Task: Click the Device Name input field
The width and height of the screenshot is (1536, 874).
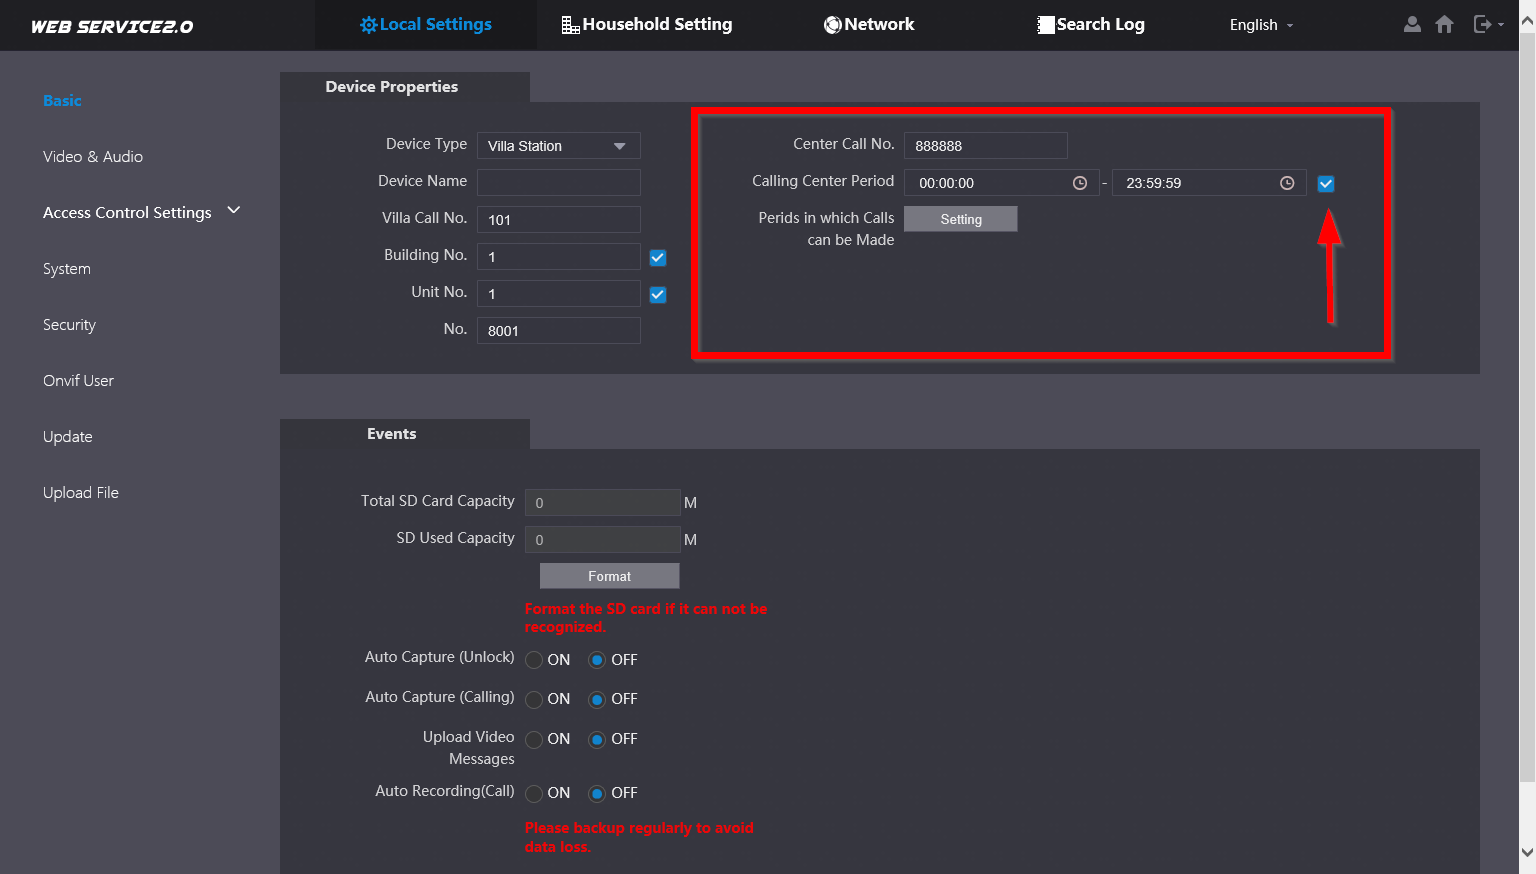Action: click(x=558, y=182)
